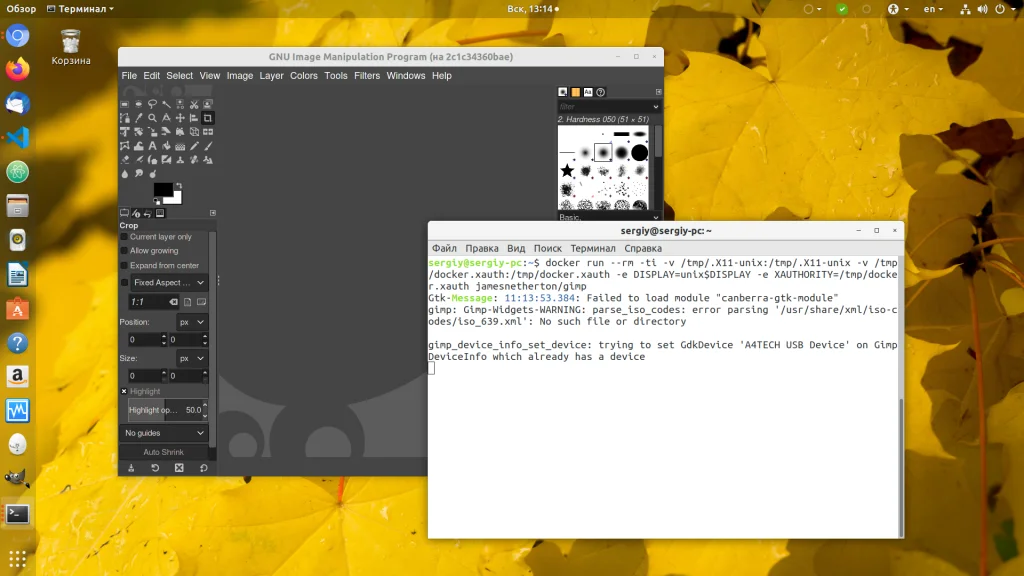Select the Eraser tool
The image size is (1024, 576).
(x=125, y=160)
